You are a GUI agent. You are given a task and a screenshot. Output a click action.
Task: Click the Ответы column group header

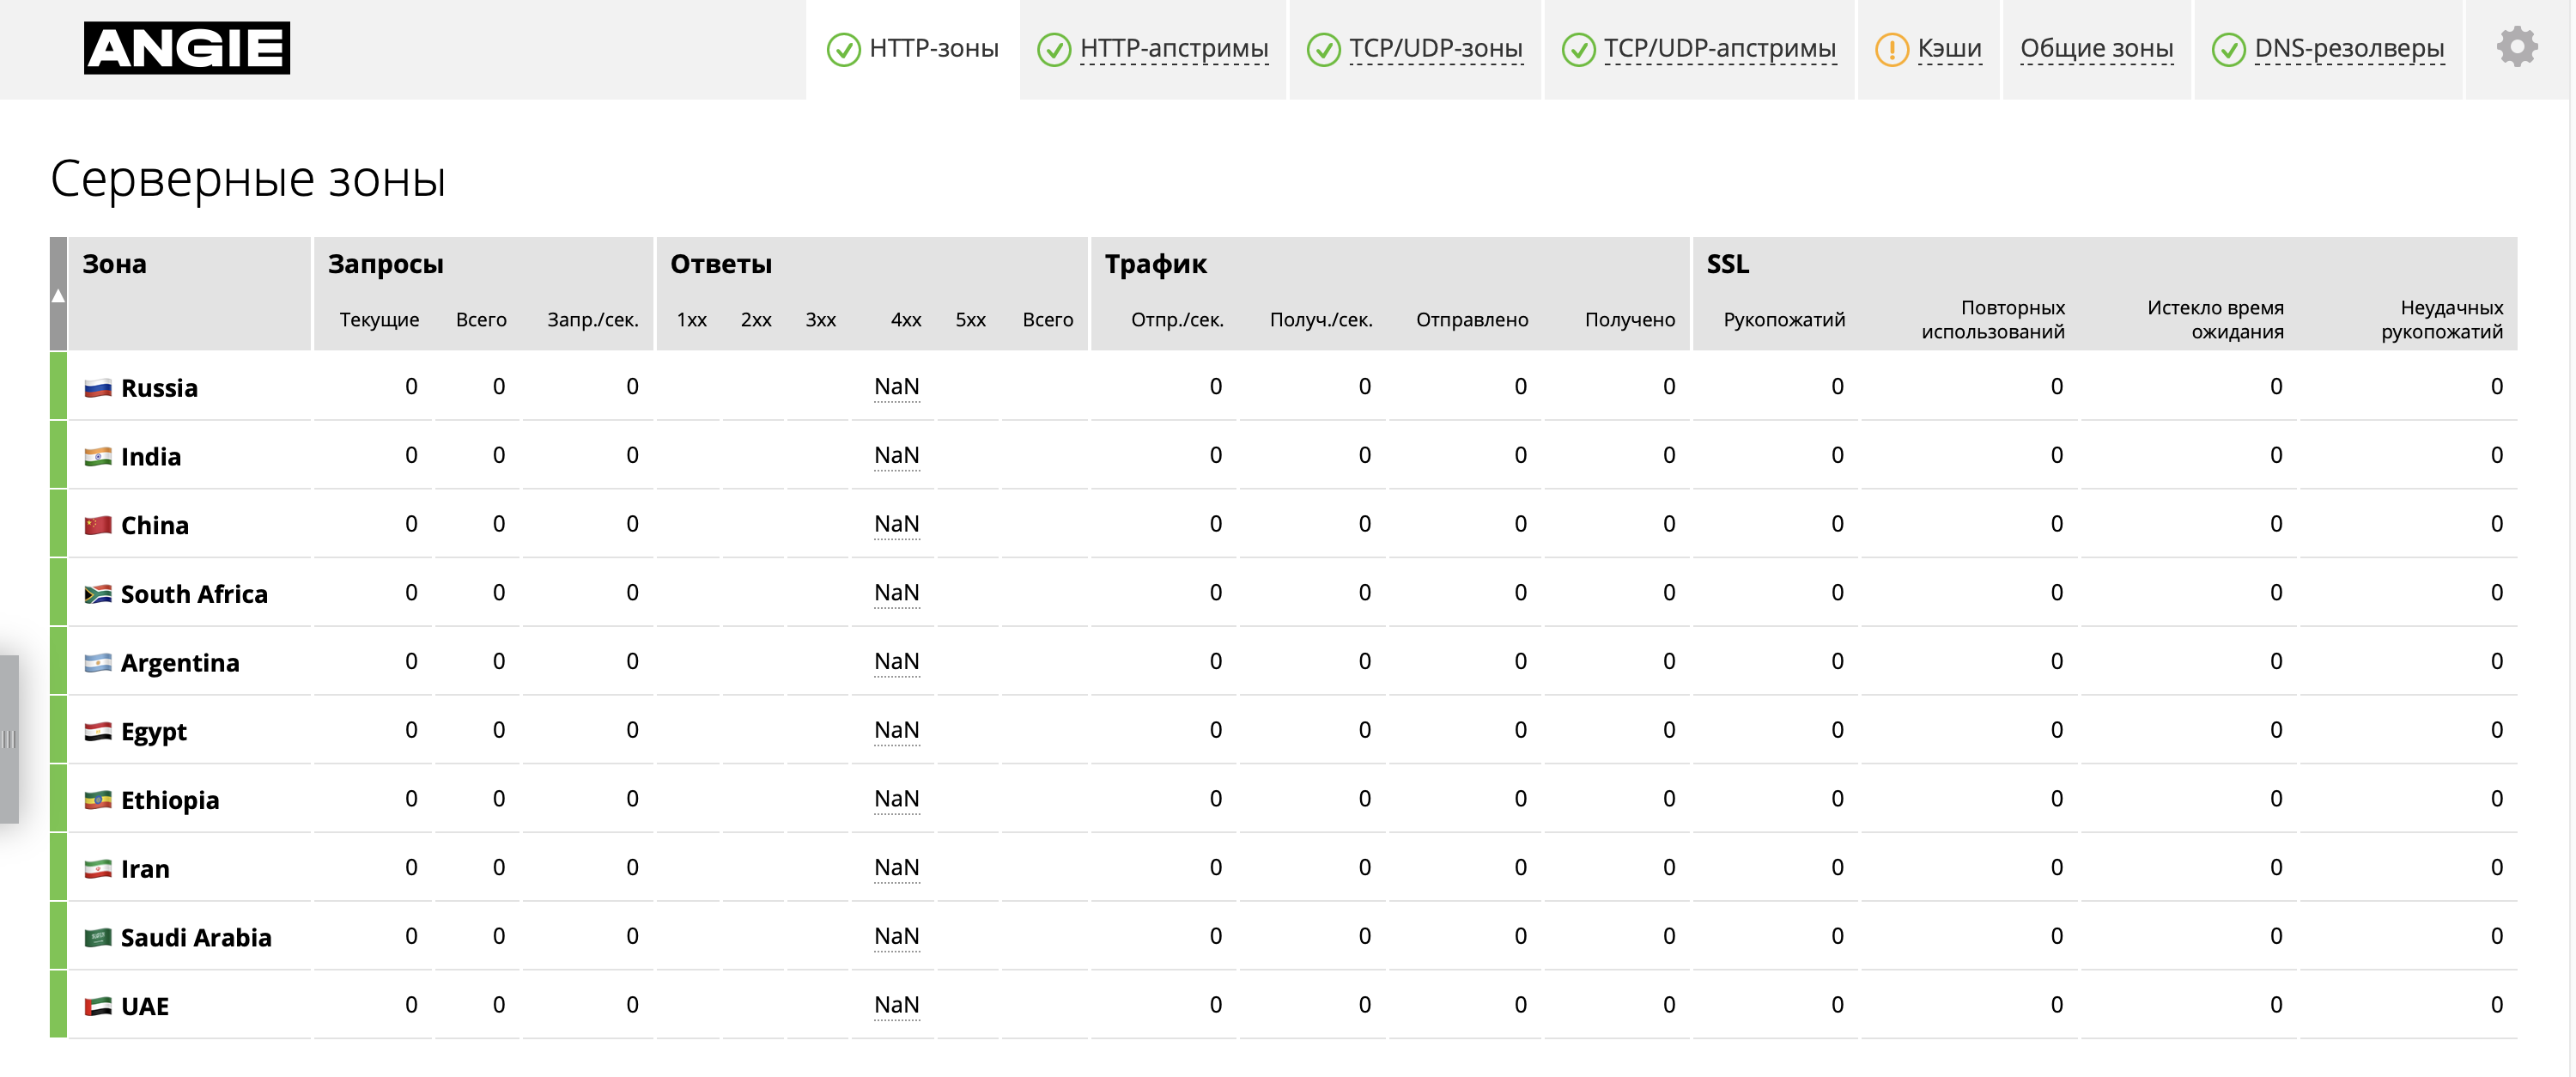point(721,264)
